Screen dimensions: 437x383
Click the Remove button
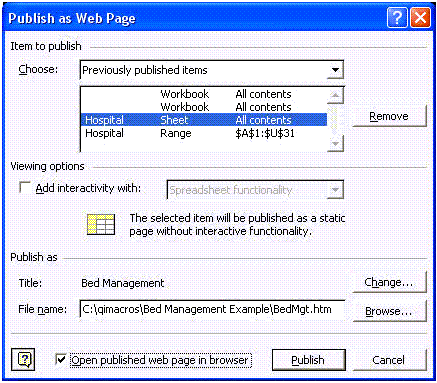pos(389,116)
